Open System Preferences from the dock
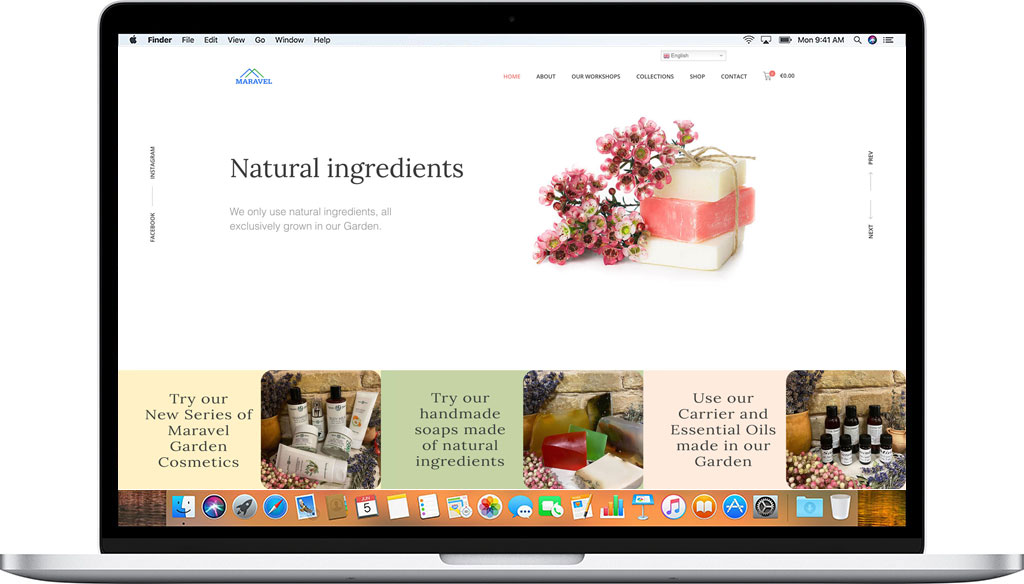This screenshot has width=1024, height=584. pos(765,507)
